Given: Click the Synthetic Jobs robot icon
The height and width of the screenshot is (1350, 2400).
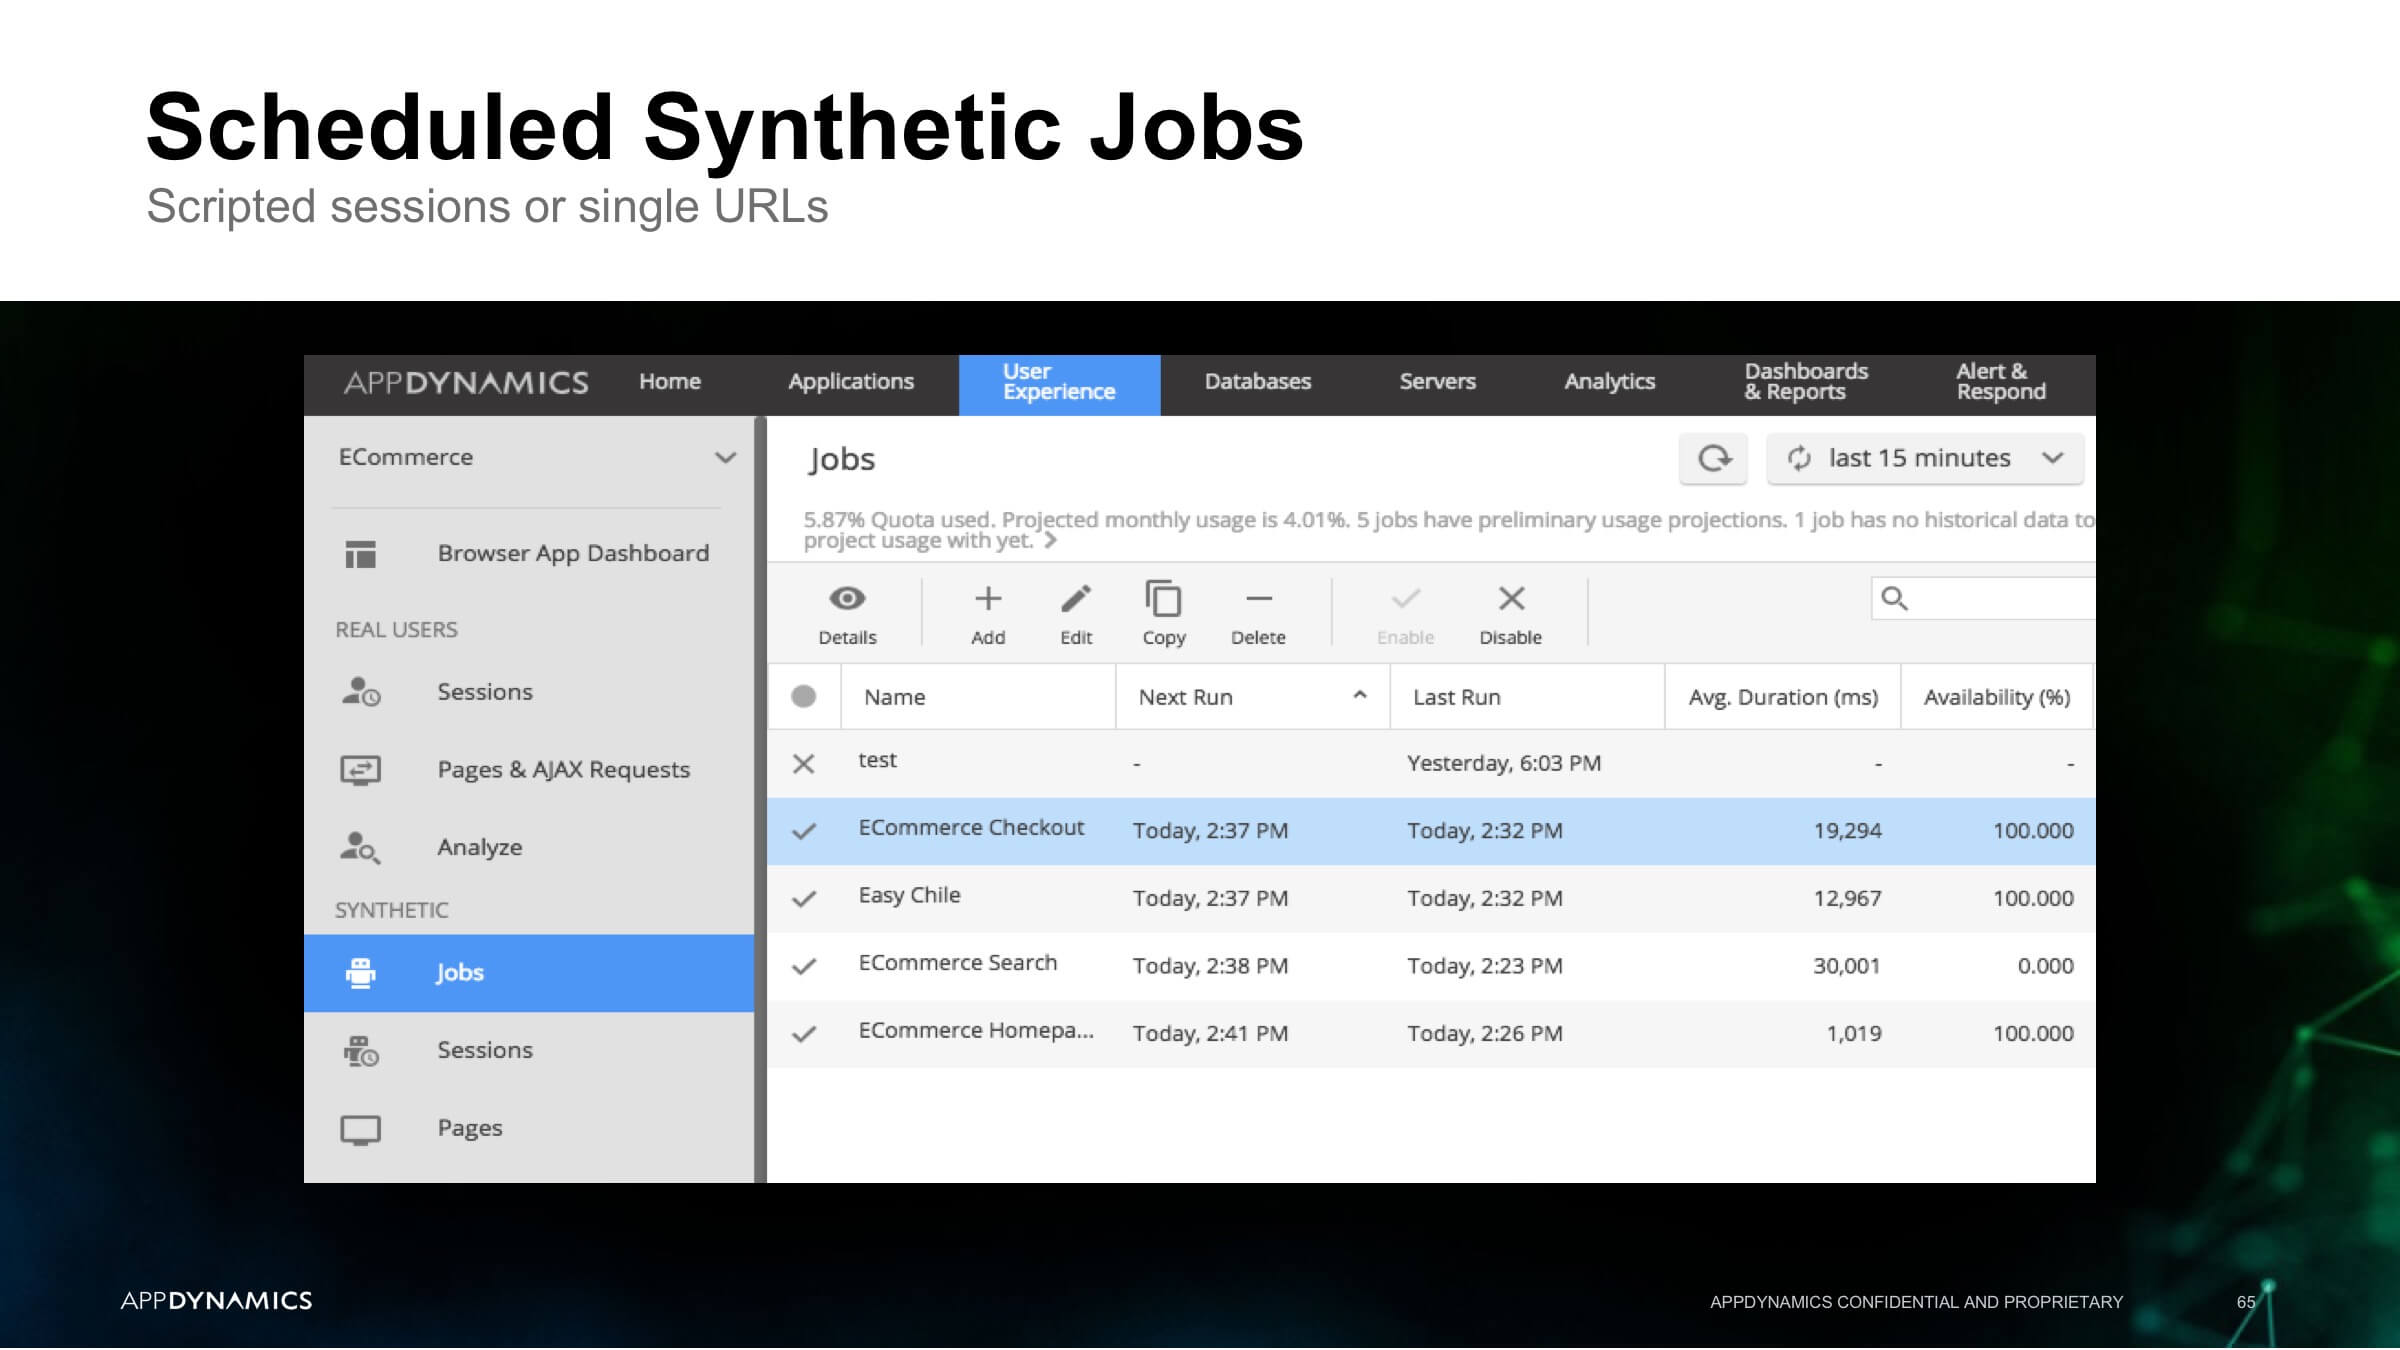Looking at the screenshot, I should tap(360, 972).
